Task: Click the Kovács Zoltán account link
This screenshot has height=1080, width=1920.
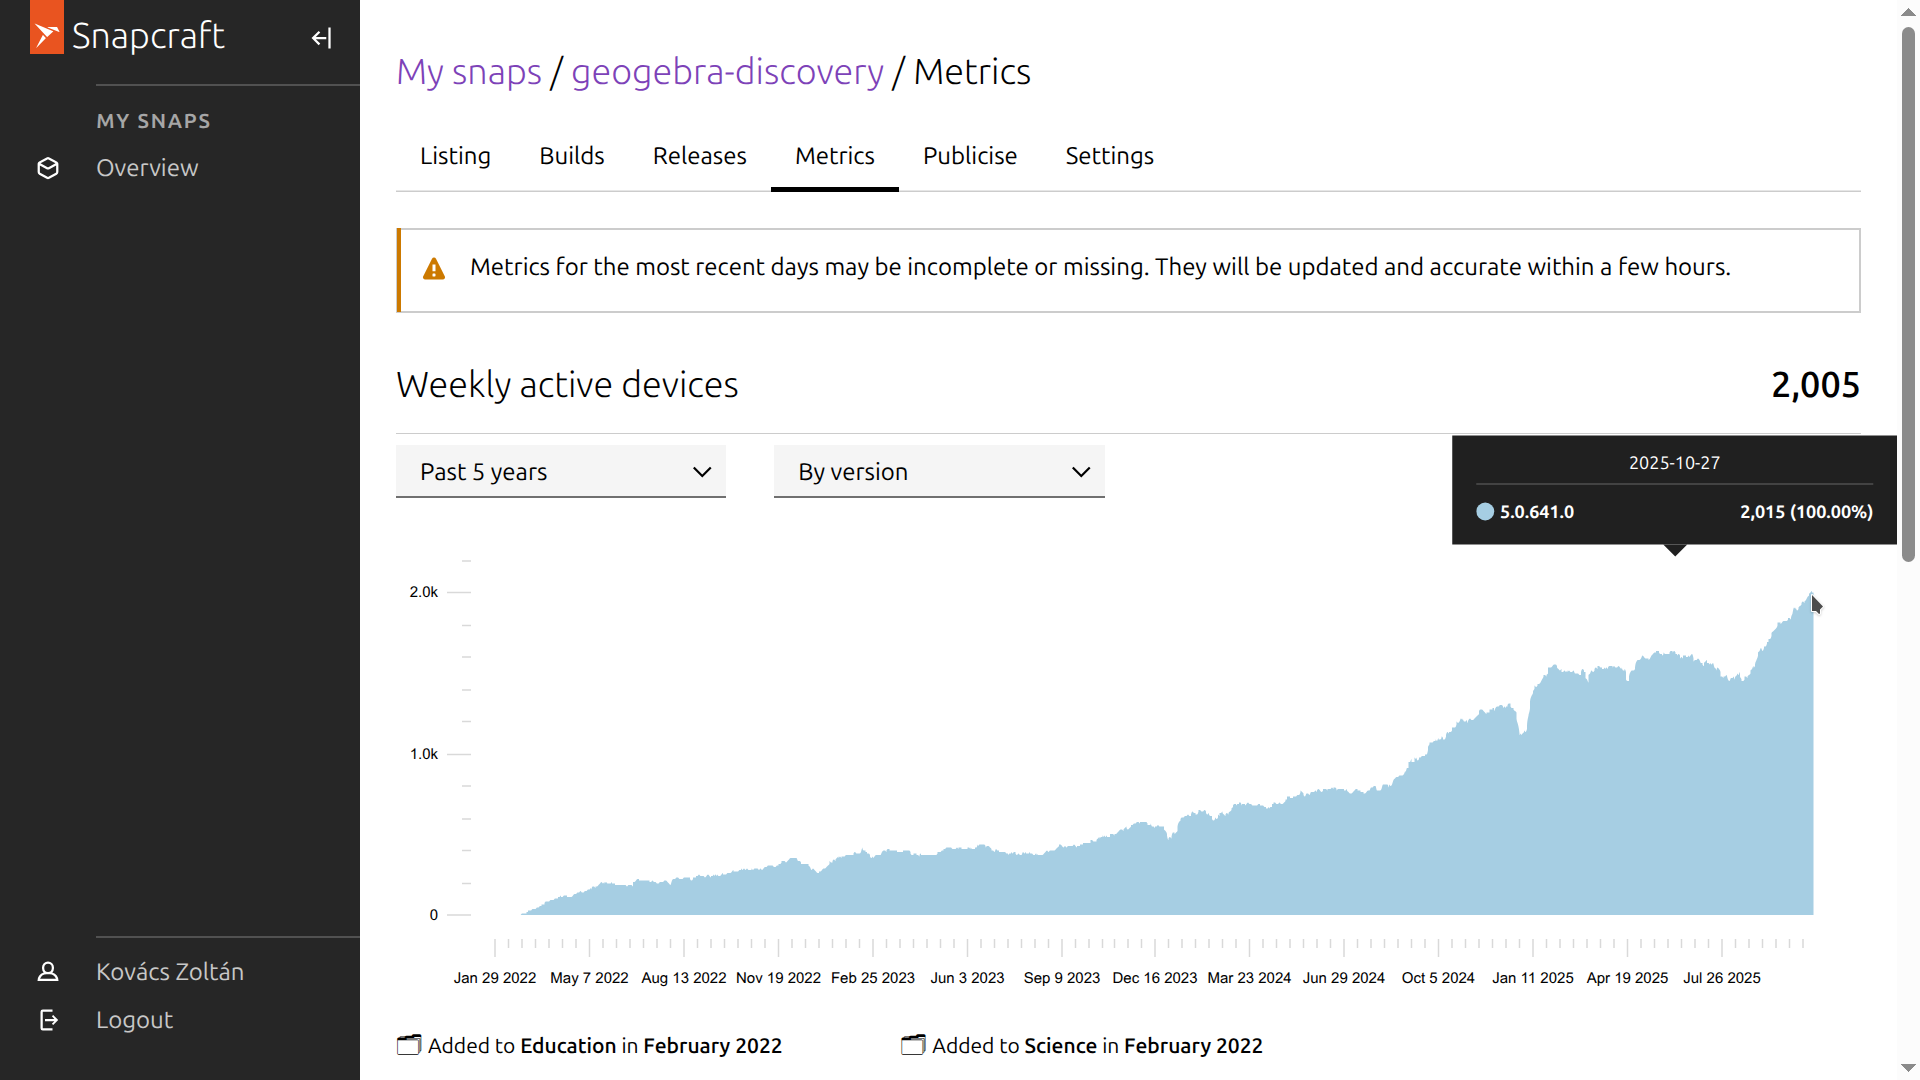Action: [170, 972]
